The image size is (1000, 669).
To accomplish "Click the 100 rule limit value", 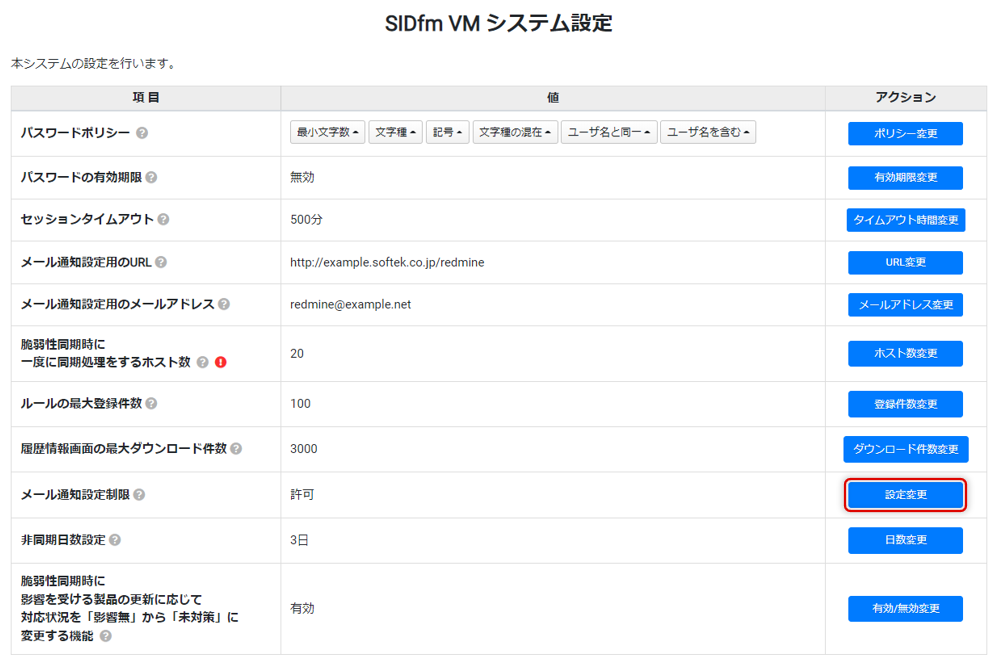I will pyautogui.click(x=300, y=404).
